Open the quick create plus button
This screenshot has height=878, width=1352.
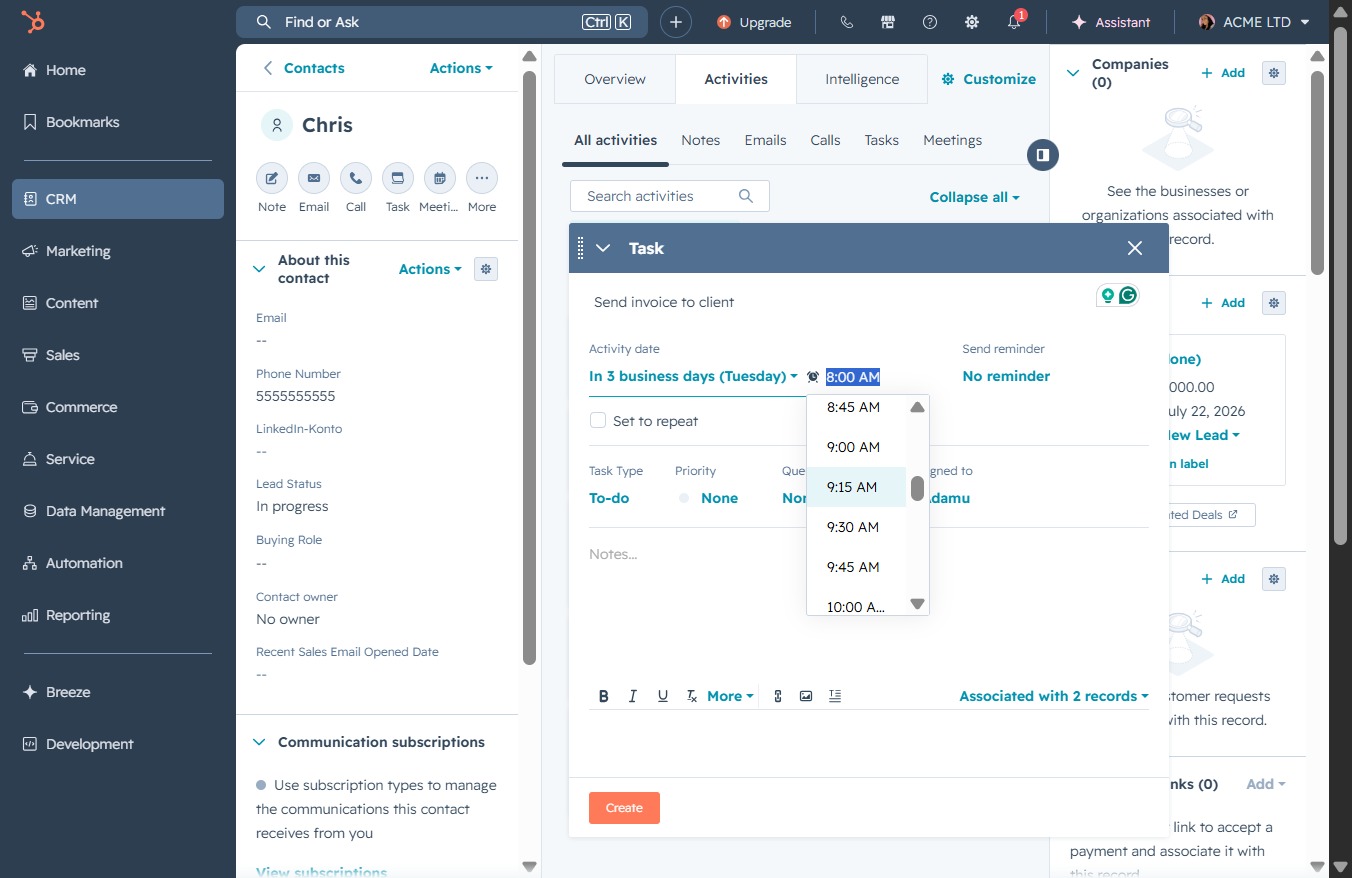pos(676,22)
